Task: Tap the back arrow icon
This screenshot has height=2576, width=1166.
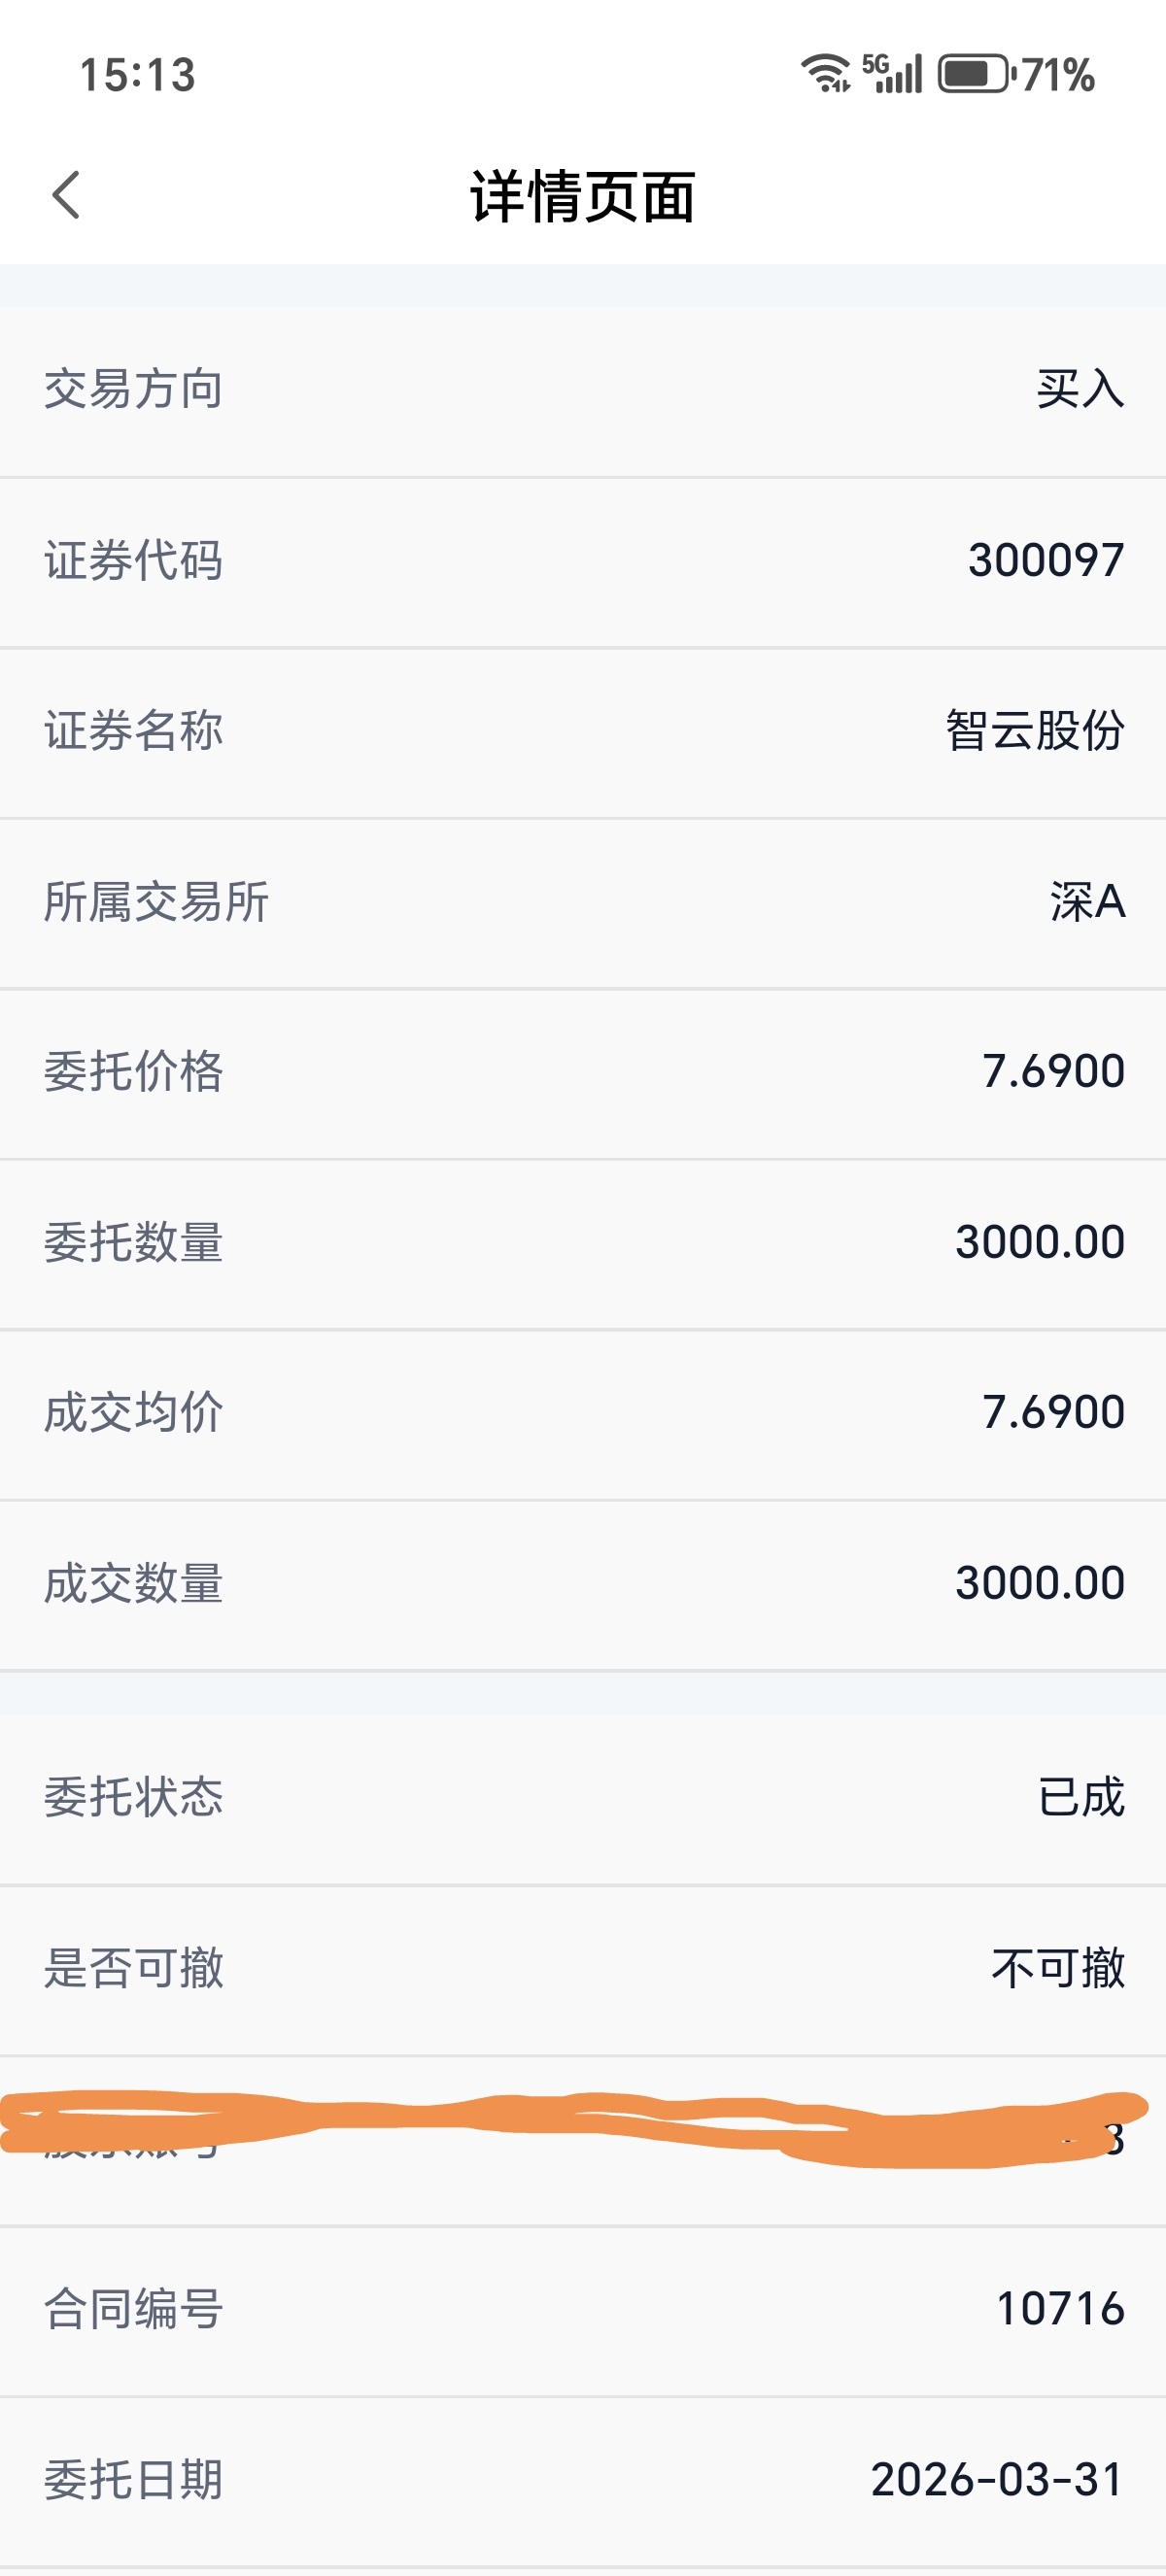Action: pos(66,194)
